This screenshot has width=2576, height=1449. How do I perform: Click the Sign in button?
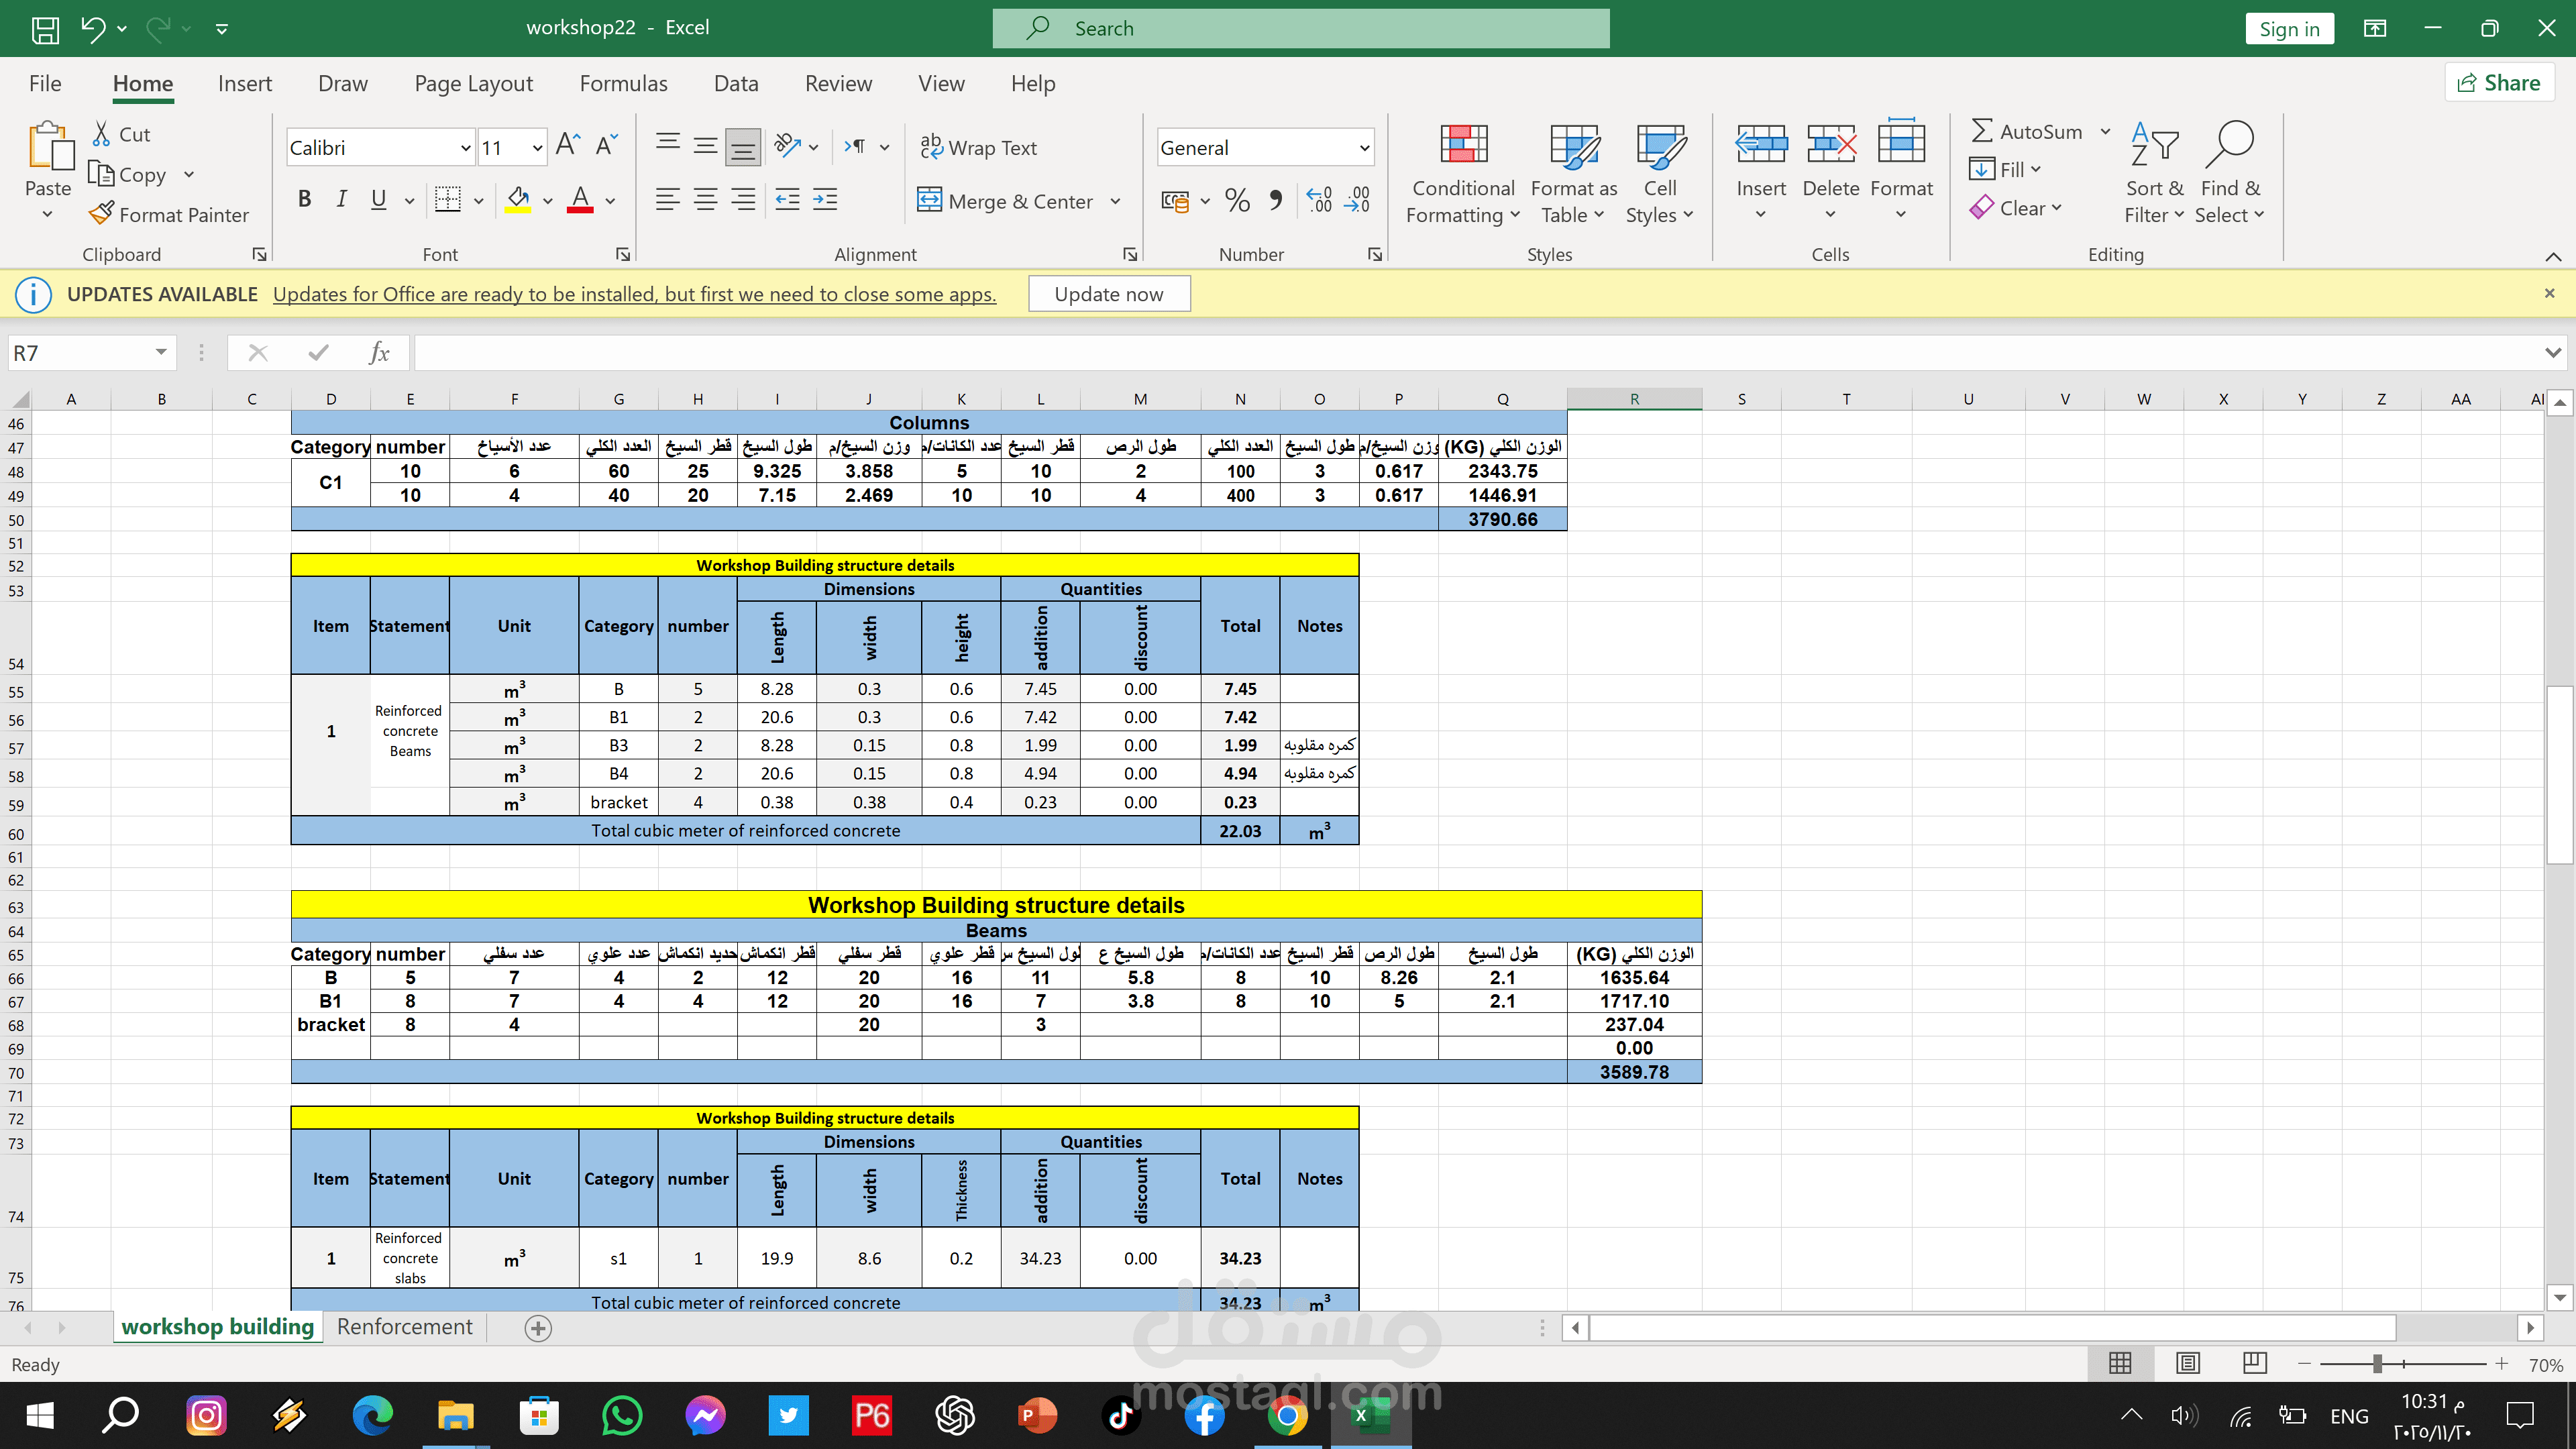pyautogui.click(x=2289, y=29)
